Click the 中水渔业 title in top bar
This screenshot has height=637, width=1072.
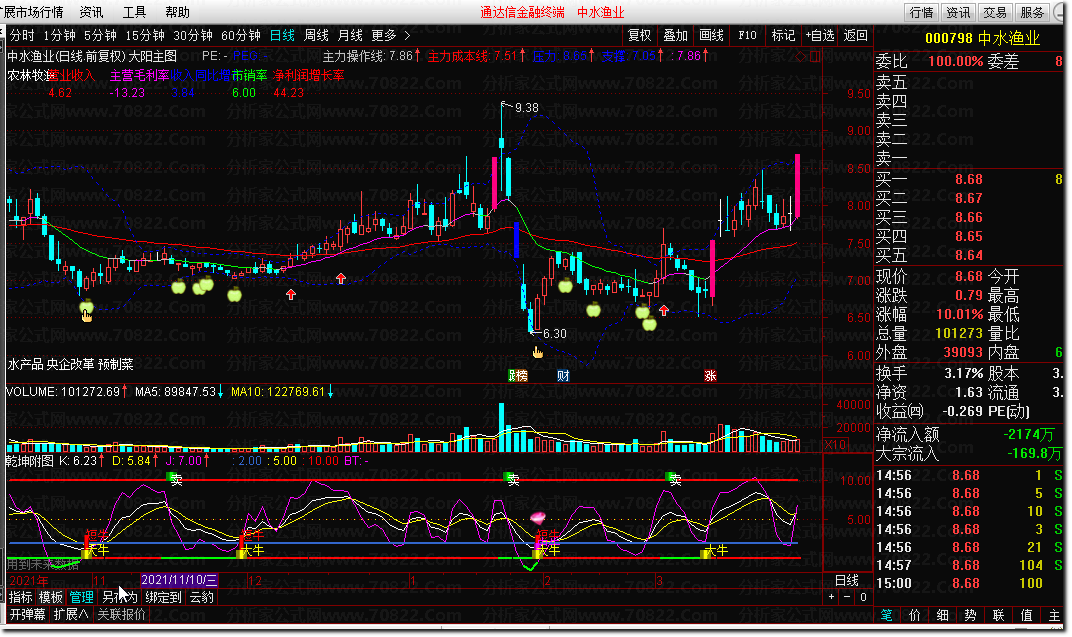point(600,12)
